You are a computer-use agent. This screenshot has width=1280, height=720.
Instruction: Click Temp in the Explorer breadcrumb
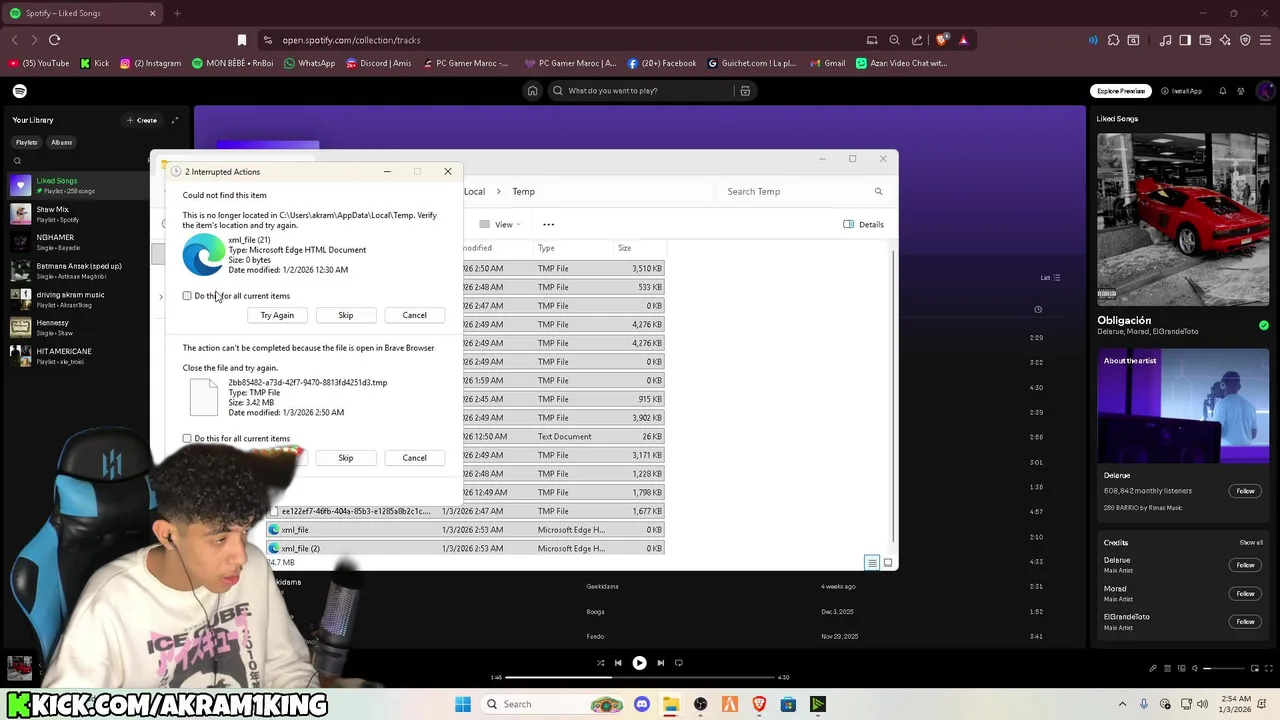pos(524,192)
